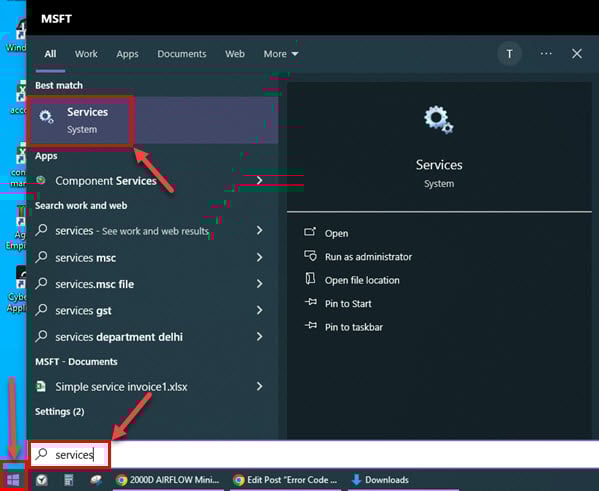Click the T user account avatar
Image resolution: width=599 pixels, height=491 pixels.
click(x=509, y=54)
